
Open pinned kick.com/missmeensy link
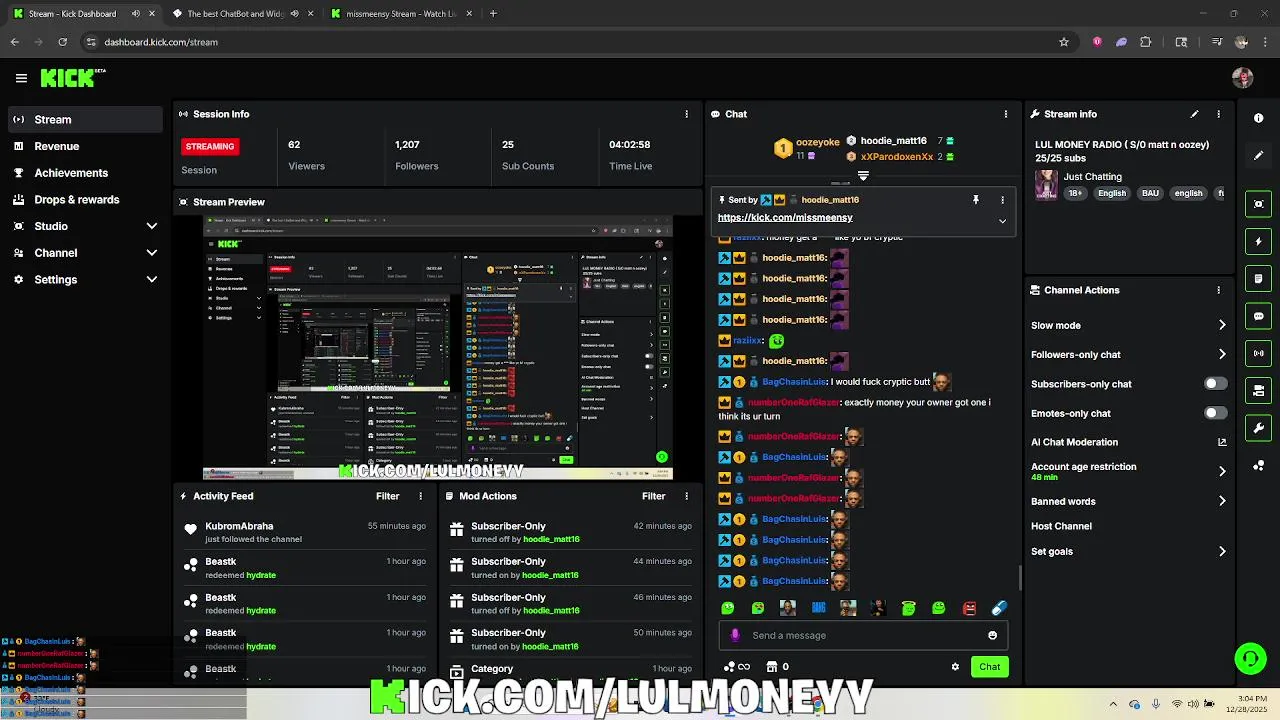(785, 218)
